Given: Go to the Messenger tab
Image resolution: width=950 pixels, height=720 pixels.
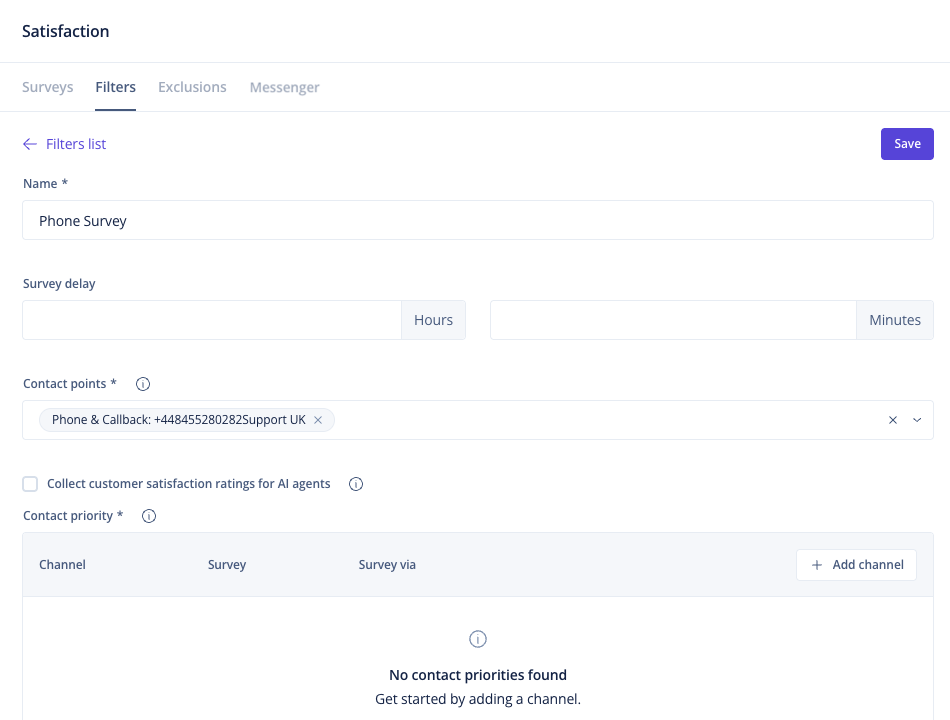Looking at the screenshot, I should (x=284, y=87).
